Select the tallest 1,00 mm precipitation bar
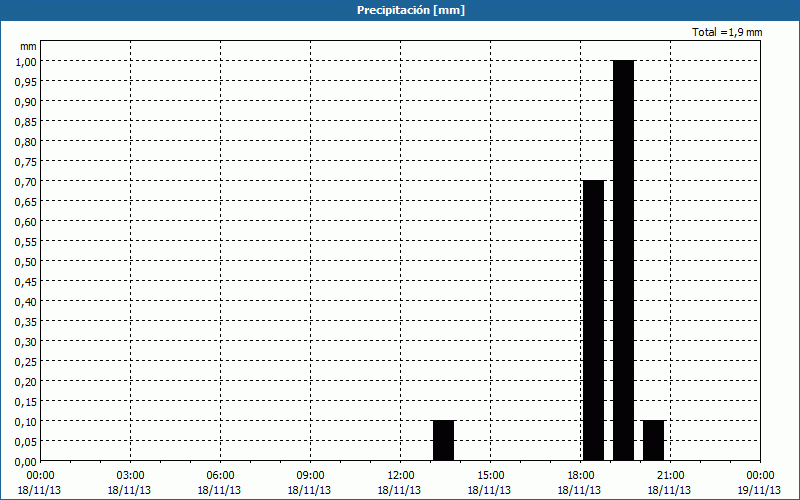800x500 pixels. pyautogui.click(x=623, y=261)
